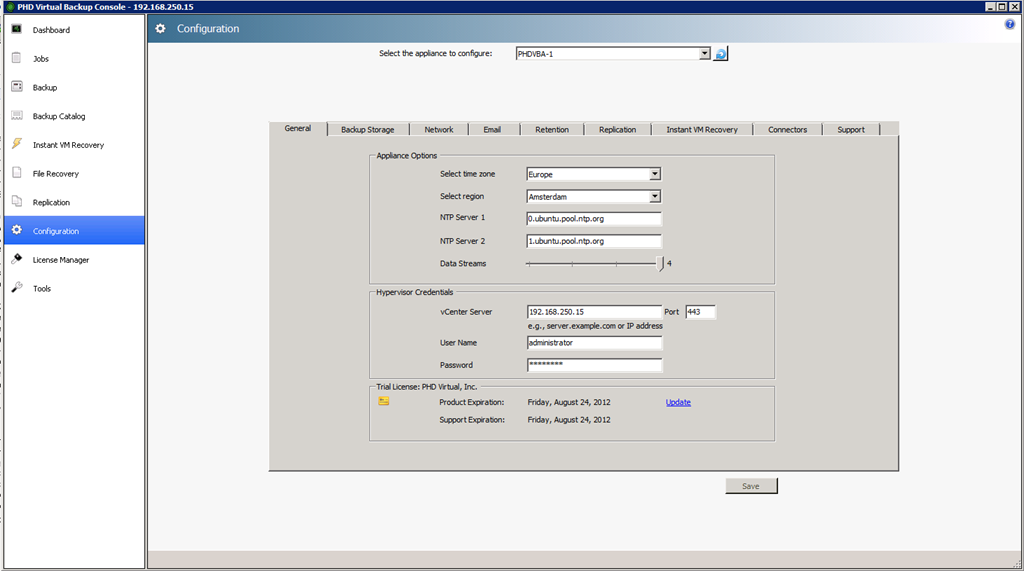The height and width of the screenshot is (571, 1024).
Task: Open the appliance selection dropdown PHDVBA-1
Action: 613,54
